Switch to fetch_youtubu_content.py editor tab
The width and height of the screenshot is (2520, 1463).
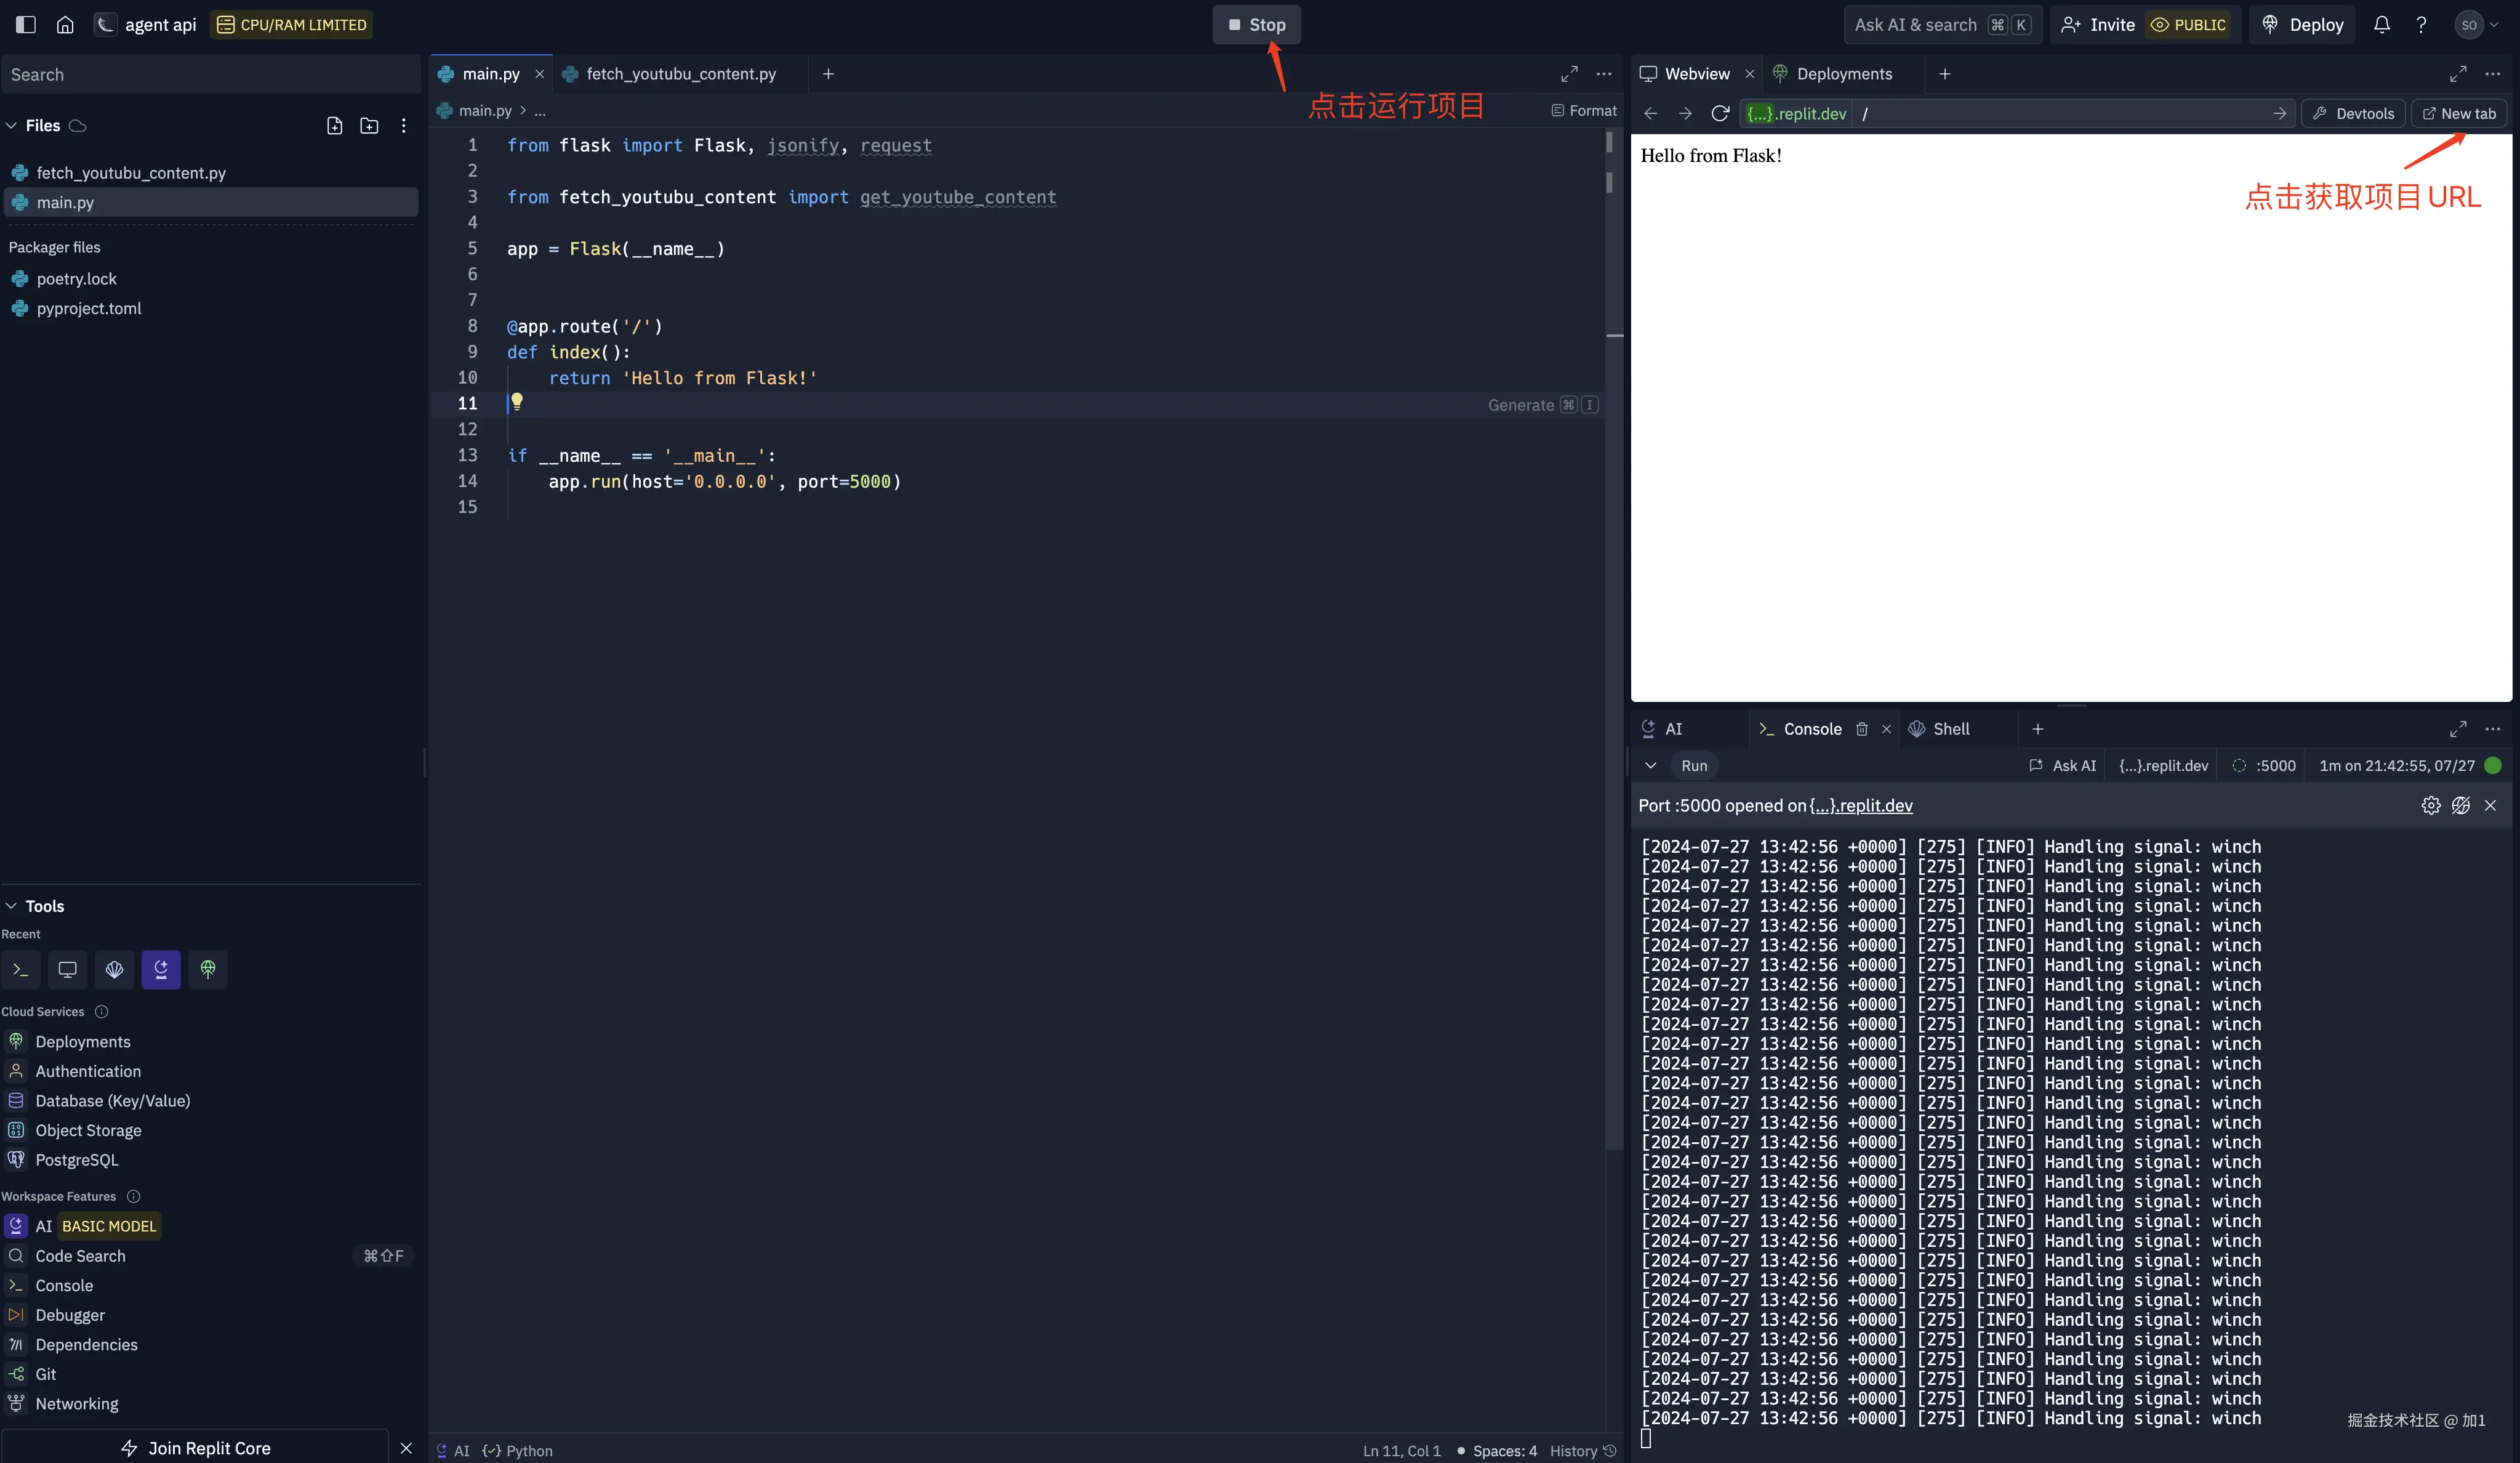tap(680, 74)
